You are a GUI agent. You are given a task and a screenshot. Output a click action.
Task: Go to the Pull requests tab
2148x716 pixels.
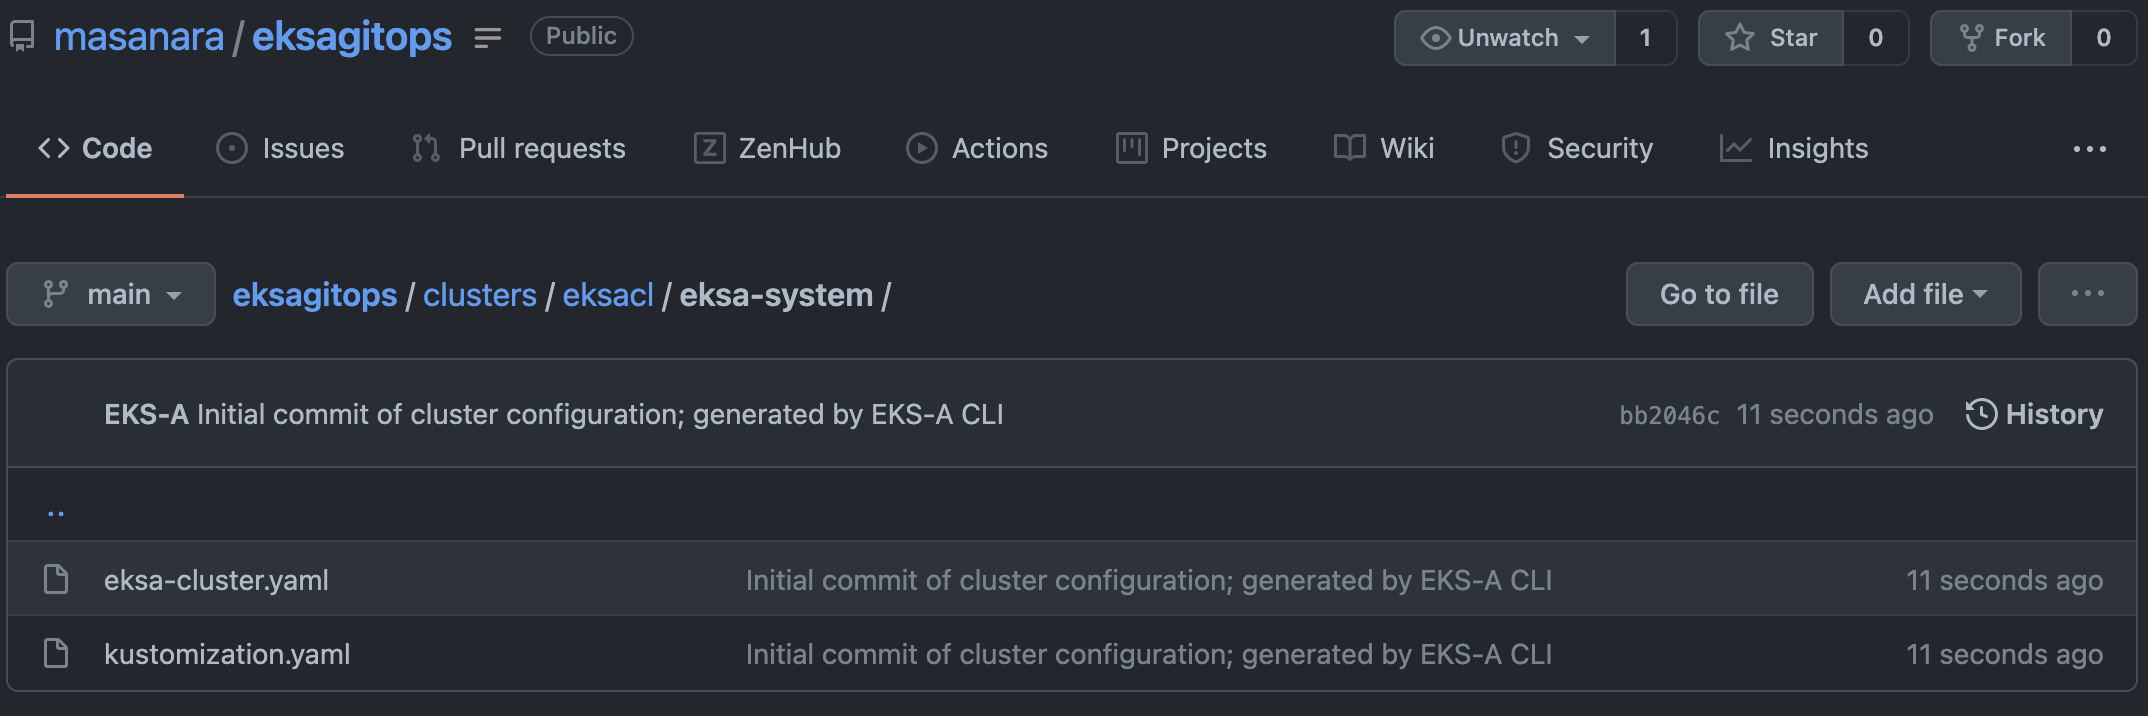point(519,149)
